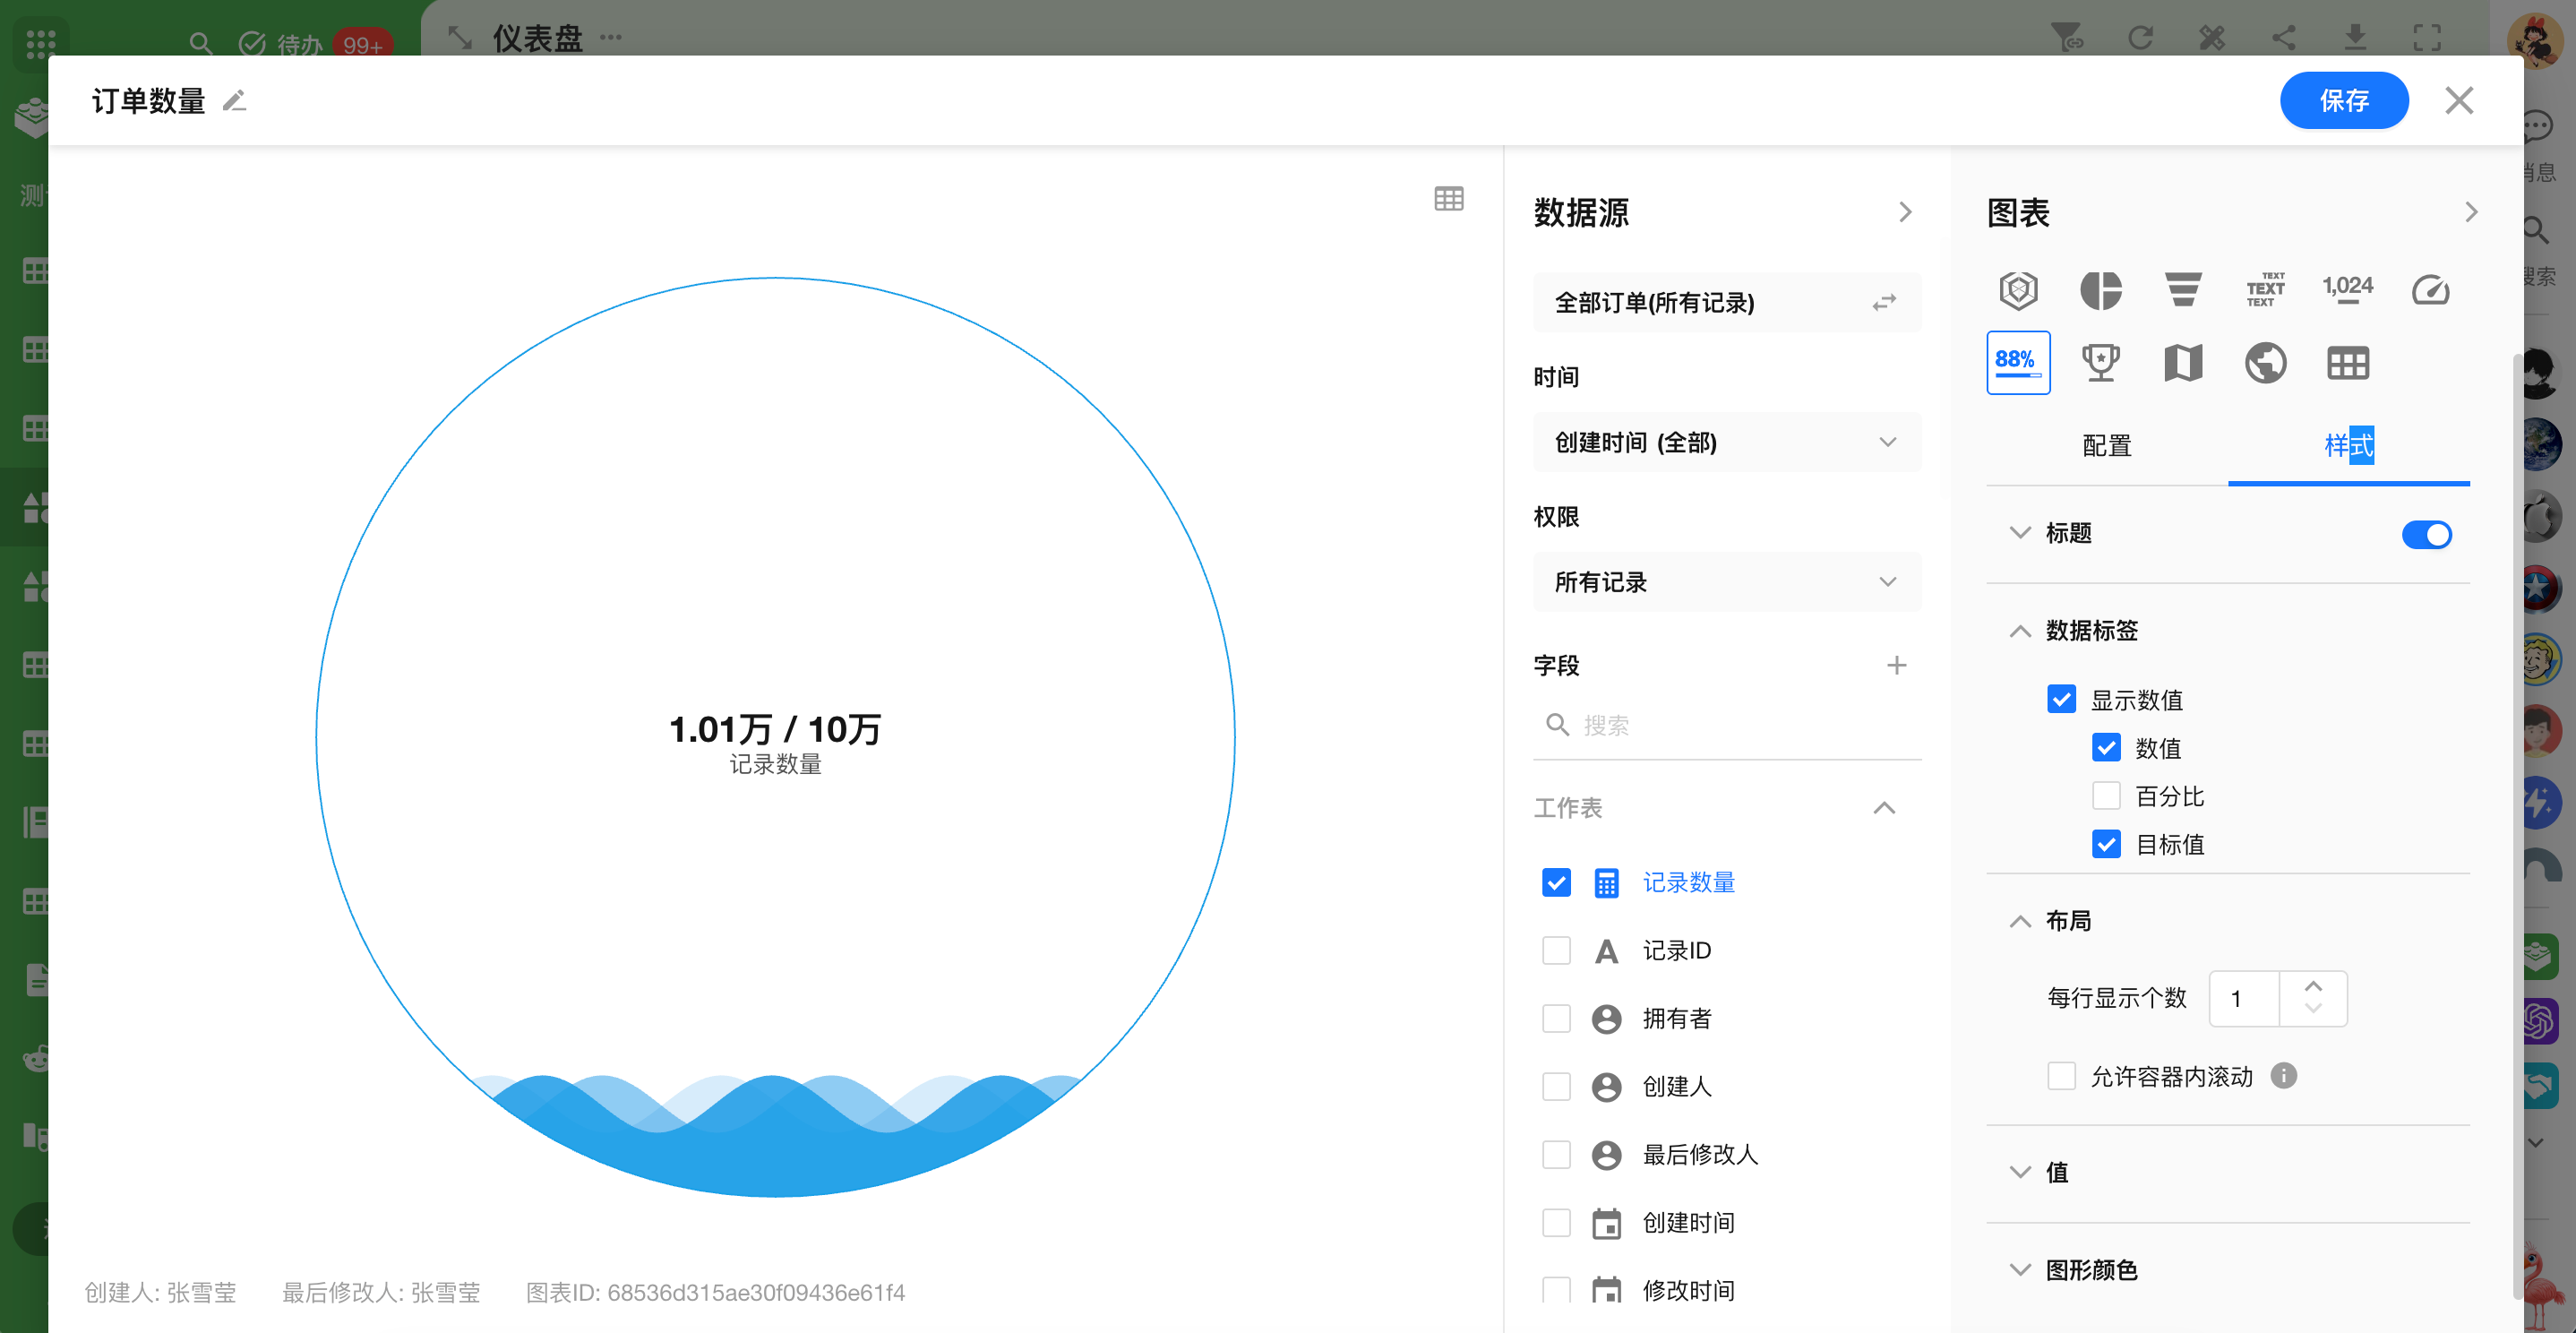Select the pivot table chart icon

pos(2347,362)
